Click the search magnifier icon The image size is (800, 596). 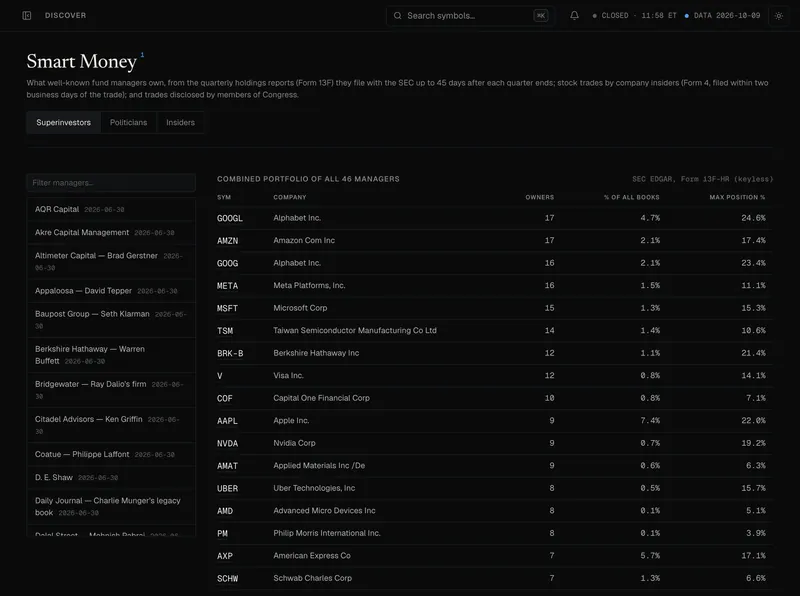[397, 16]
